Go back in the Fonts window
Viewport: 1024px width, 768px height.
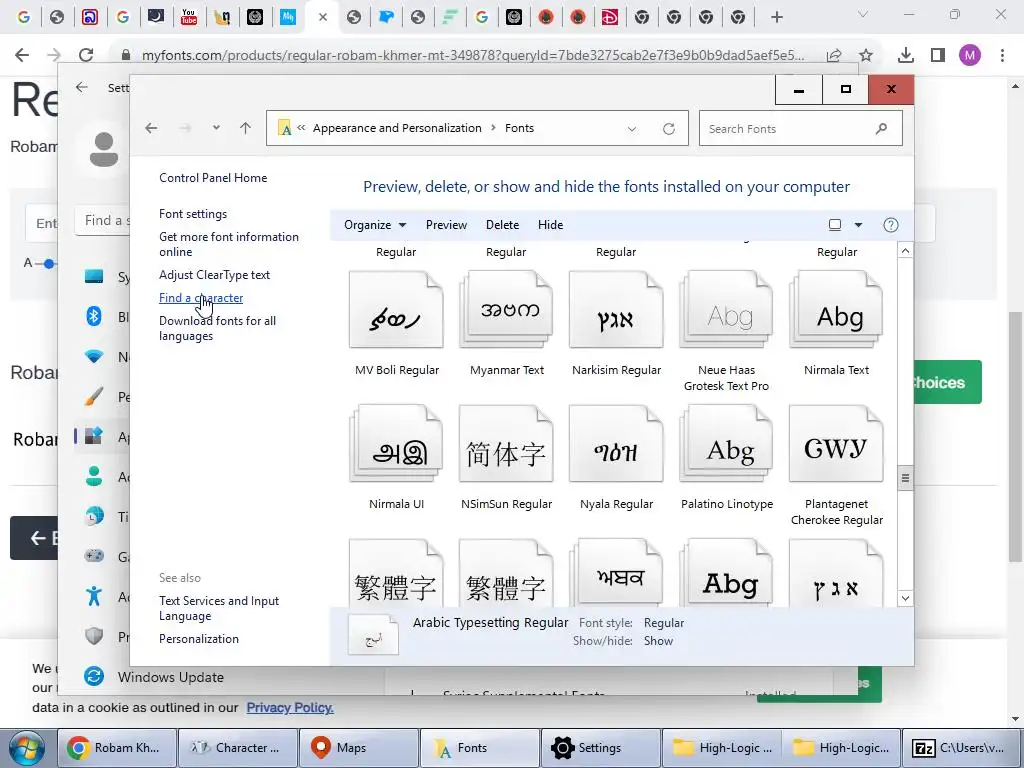click(x=152, y=128)
